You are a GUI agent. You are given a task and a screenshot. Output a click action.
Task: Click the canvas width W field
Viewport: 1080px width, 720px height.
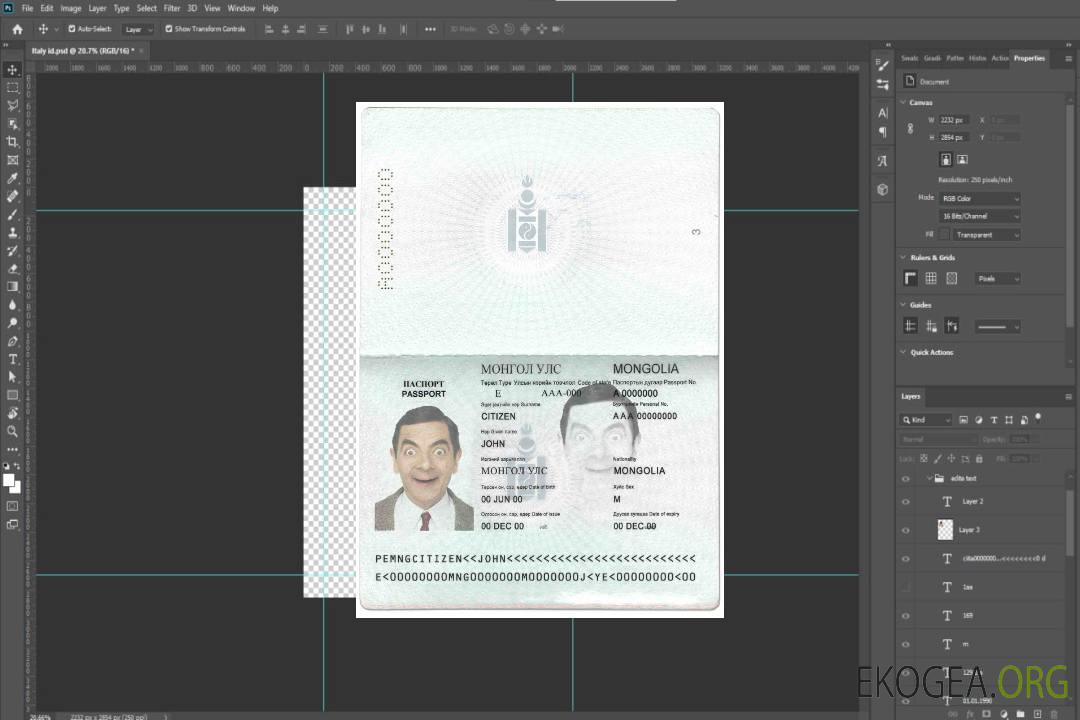pos(955,120)
